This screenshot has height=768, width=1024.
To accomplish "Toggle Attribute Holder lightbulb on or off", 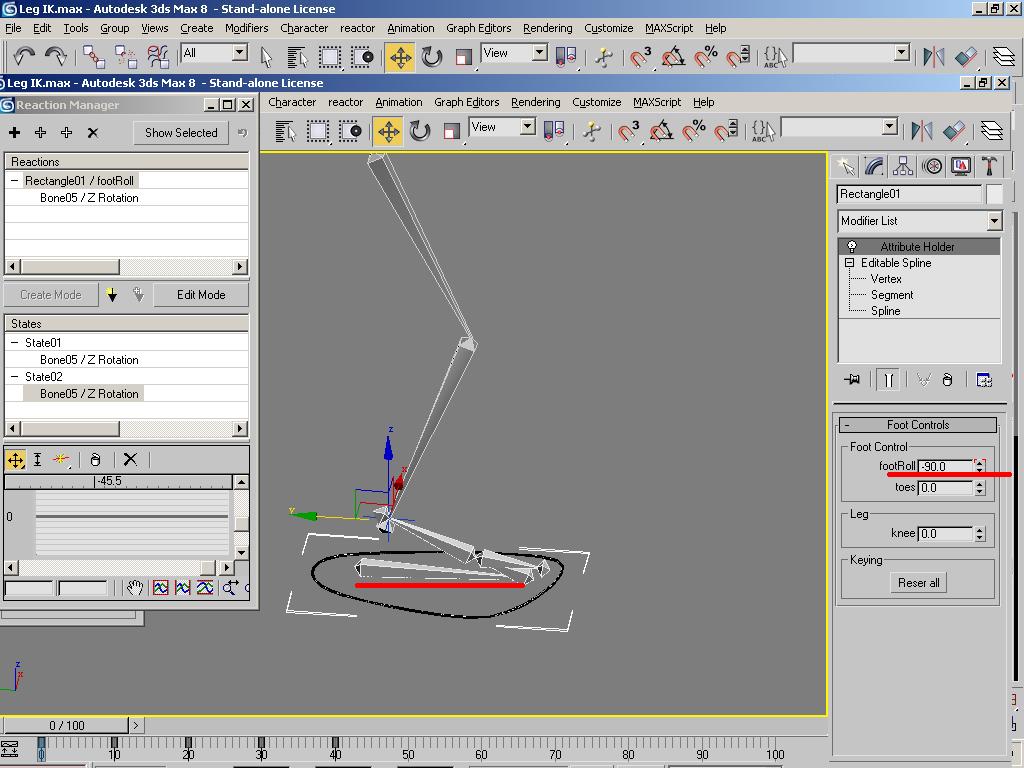I will tap(852, 246).
